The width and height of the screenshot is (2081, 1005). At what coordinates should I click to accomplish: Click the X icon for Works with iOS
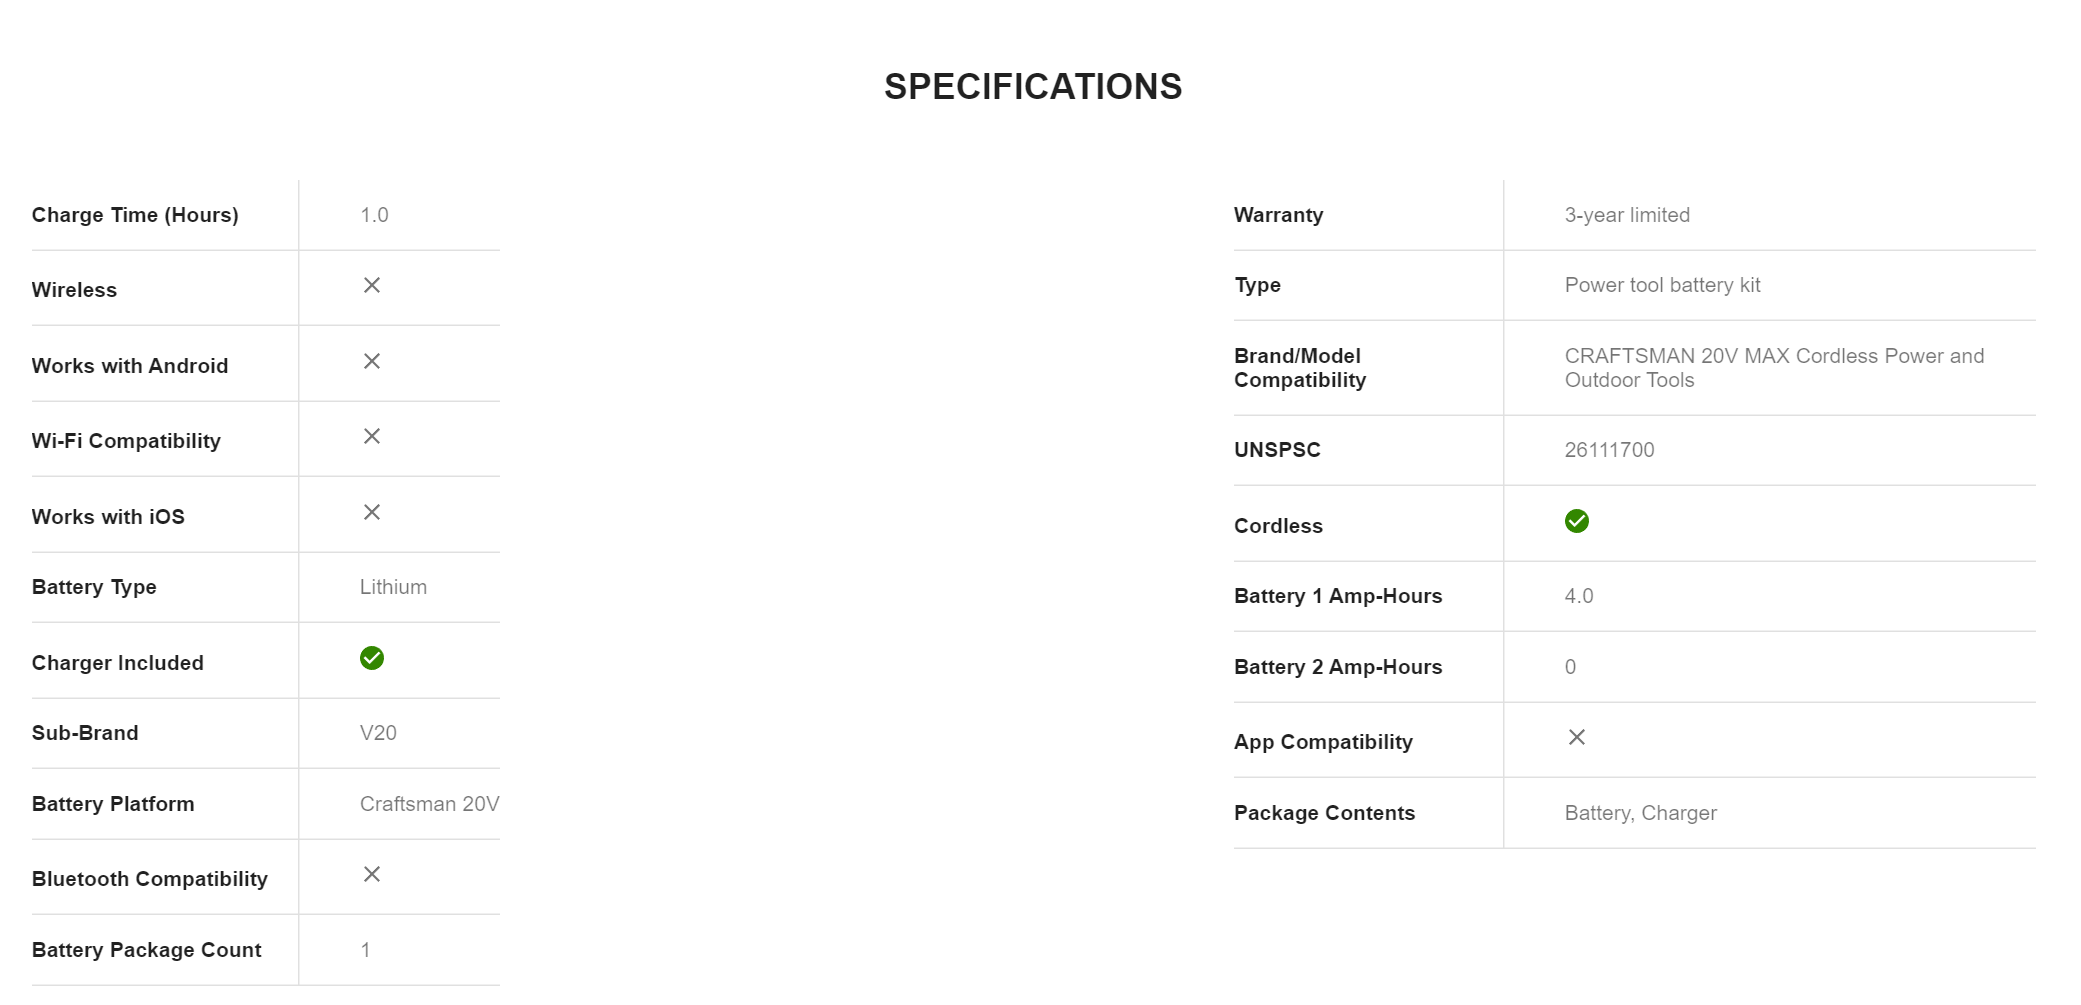372,513
